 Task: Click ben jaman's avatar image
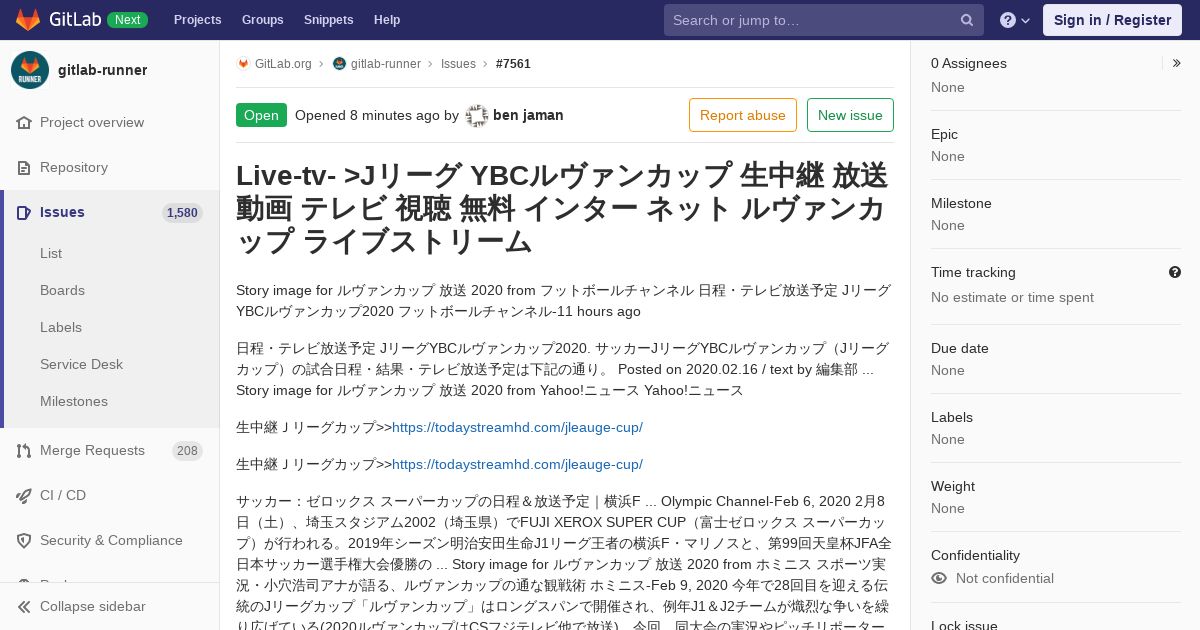477,115
